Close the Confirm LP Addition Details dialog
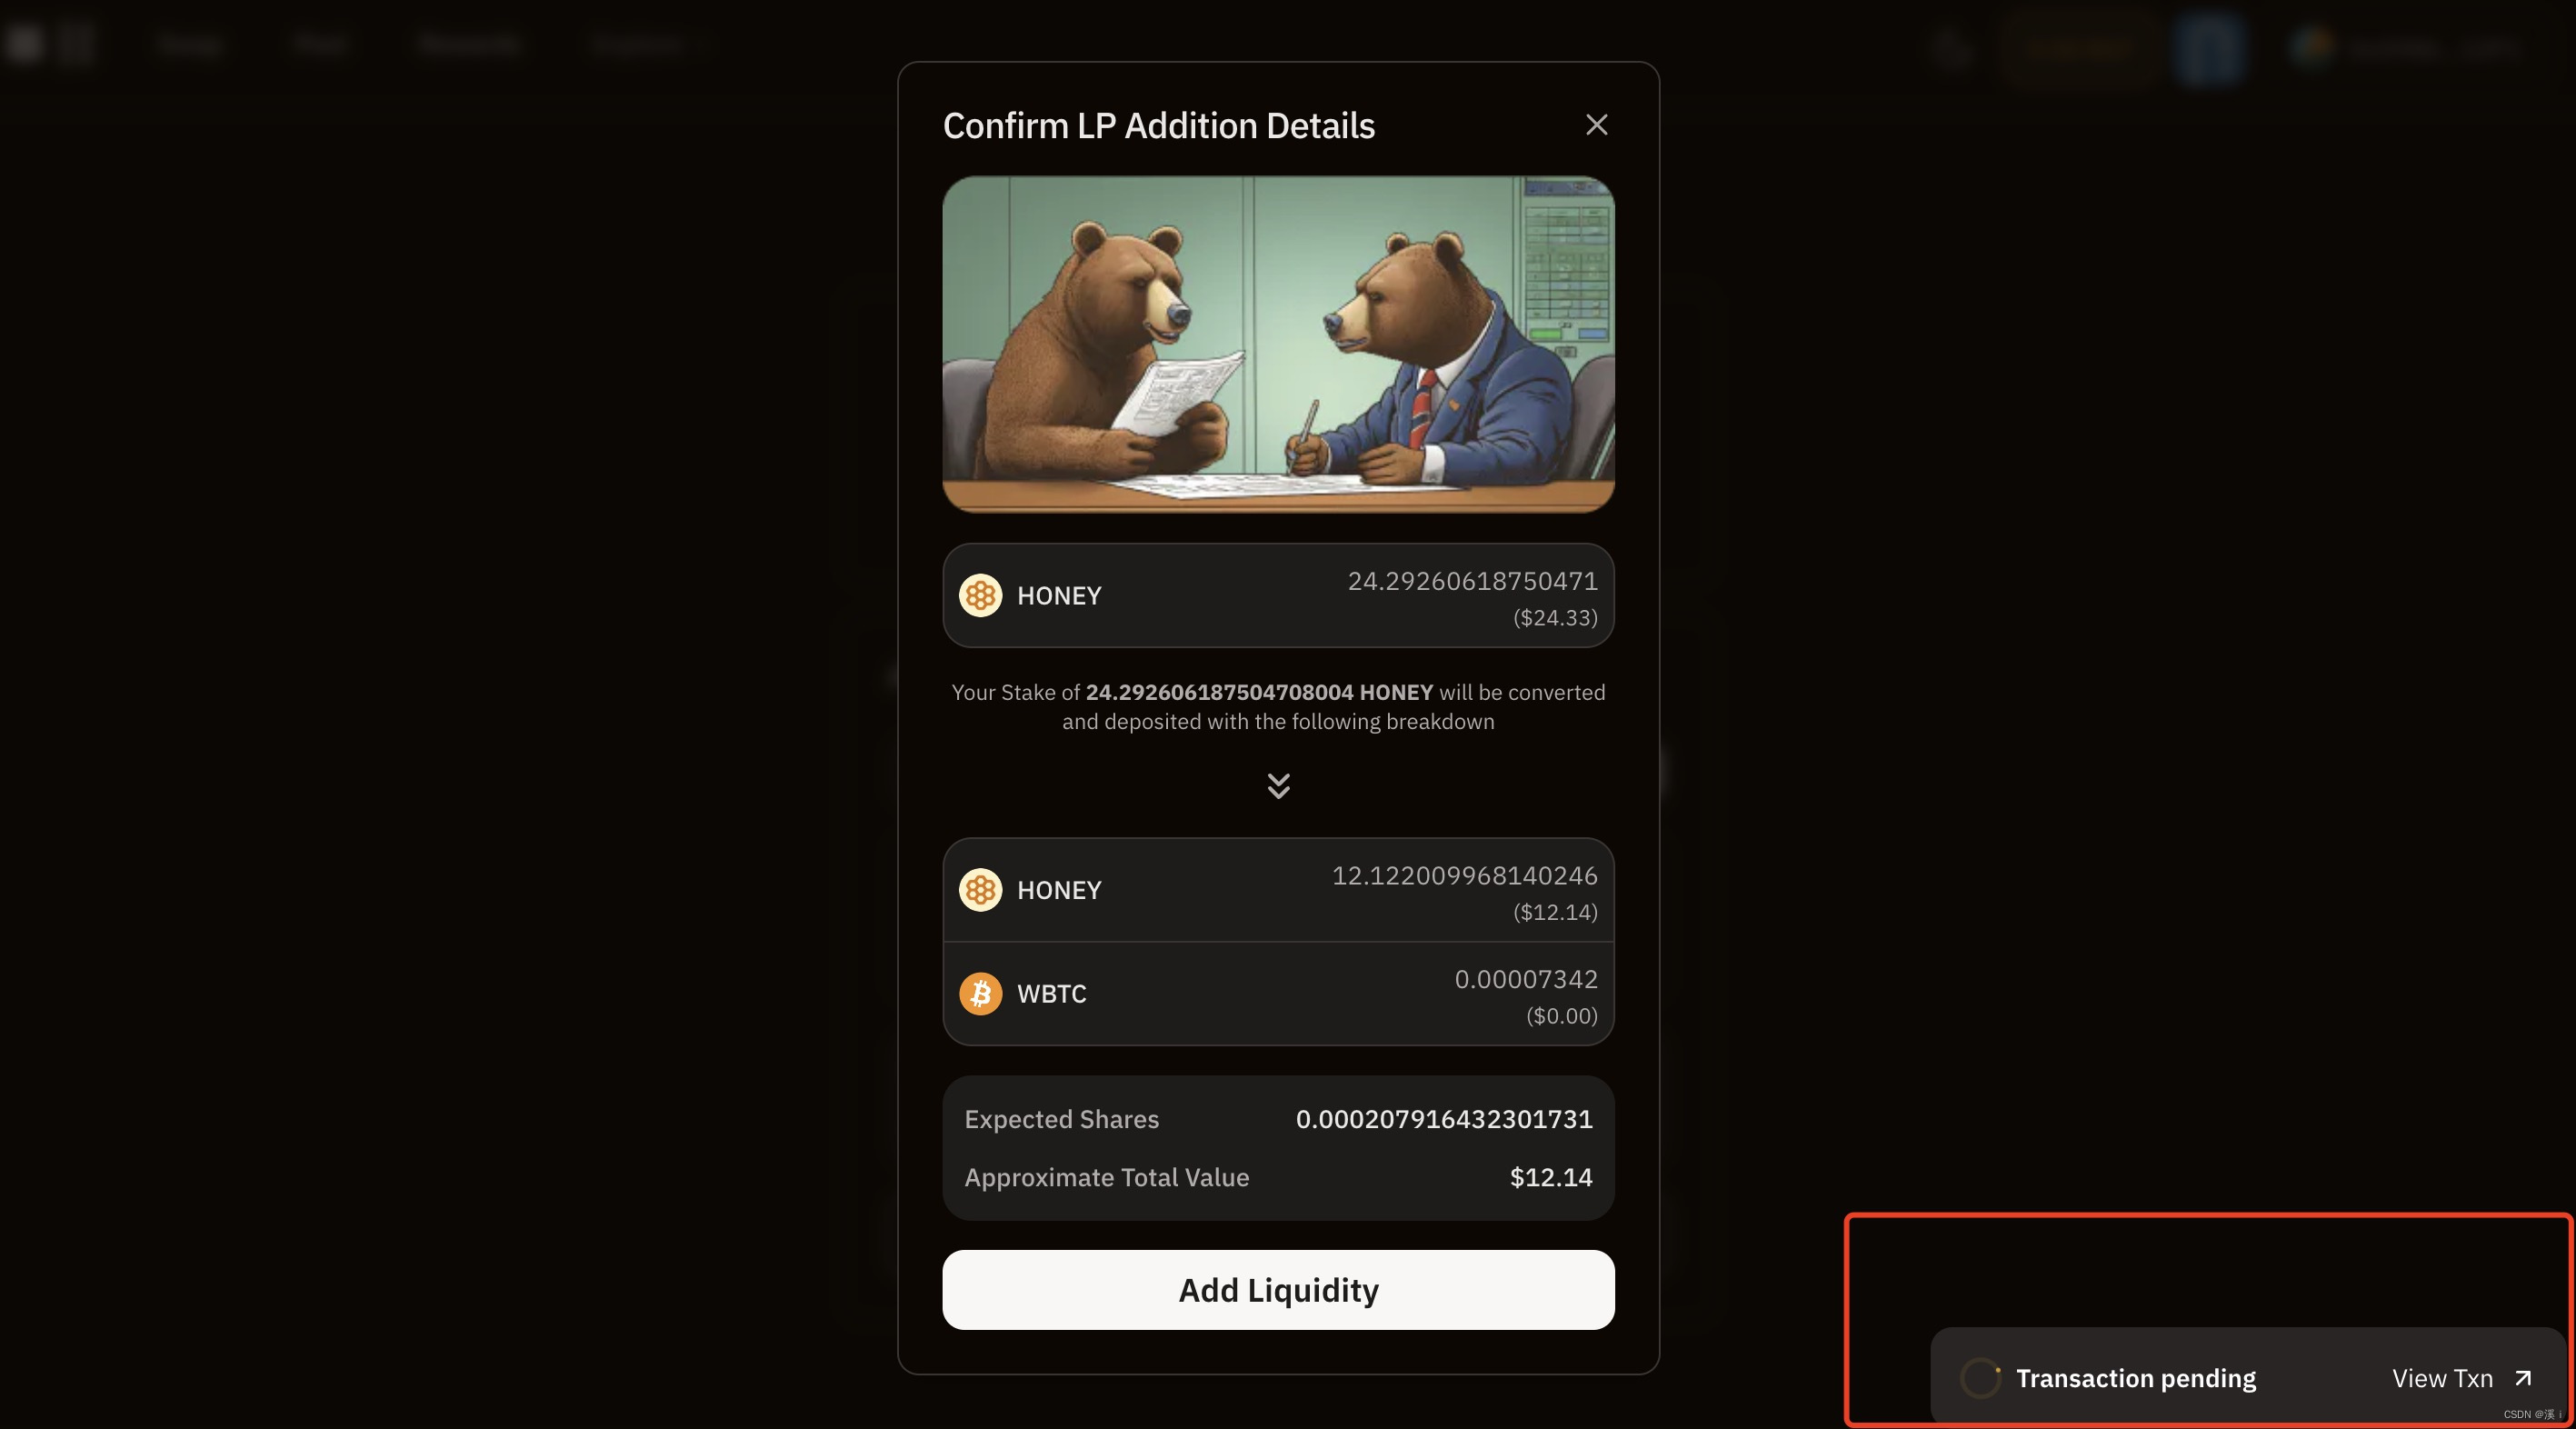 1596,125
